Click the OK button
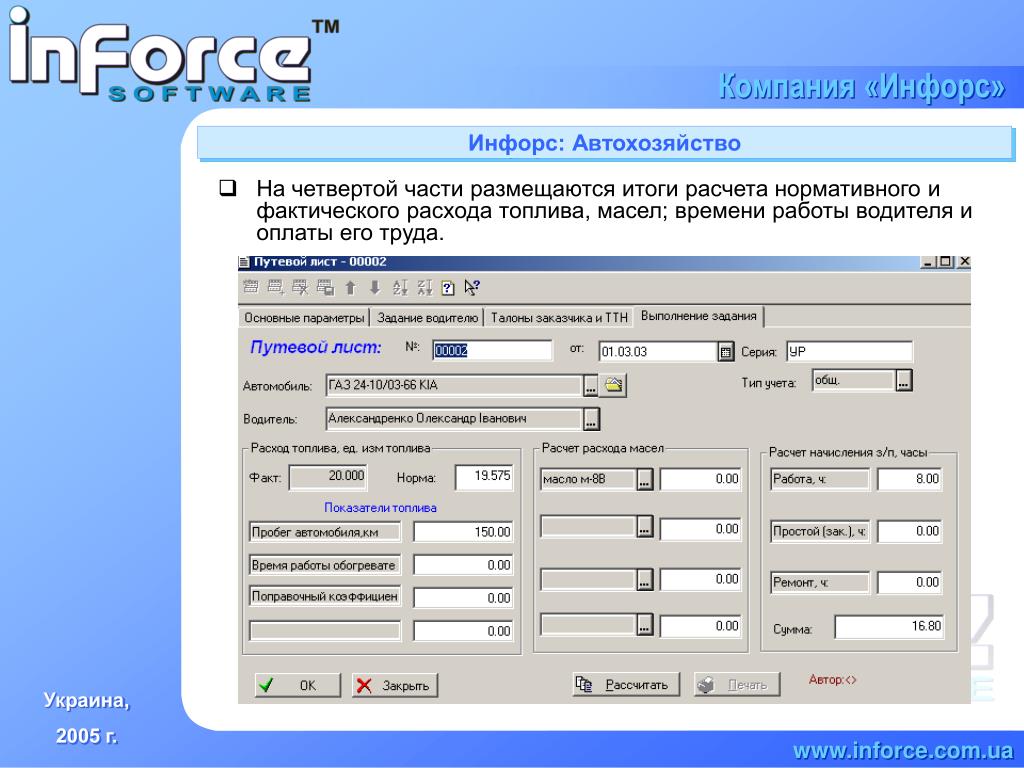This screenshot has height=768, width=1024. tap(298, 685)
